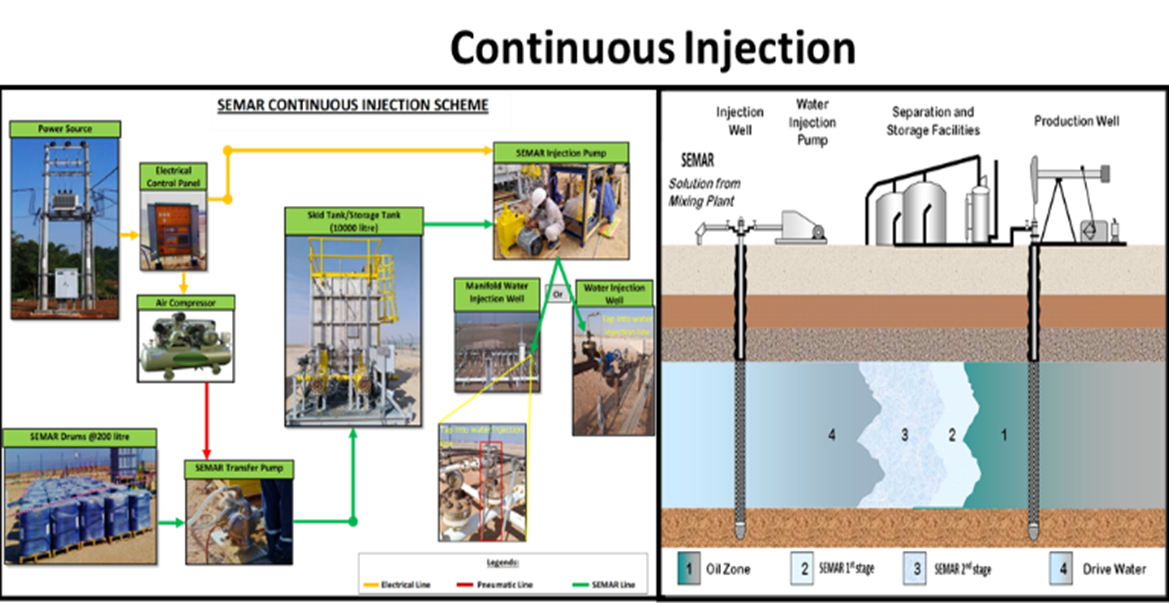Click the small 'Or' box between arrows
The height and width of the screenshot is (603, 1169).
558,293
